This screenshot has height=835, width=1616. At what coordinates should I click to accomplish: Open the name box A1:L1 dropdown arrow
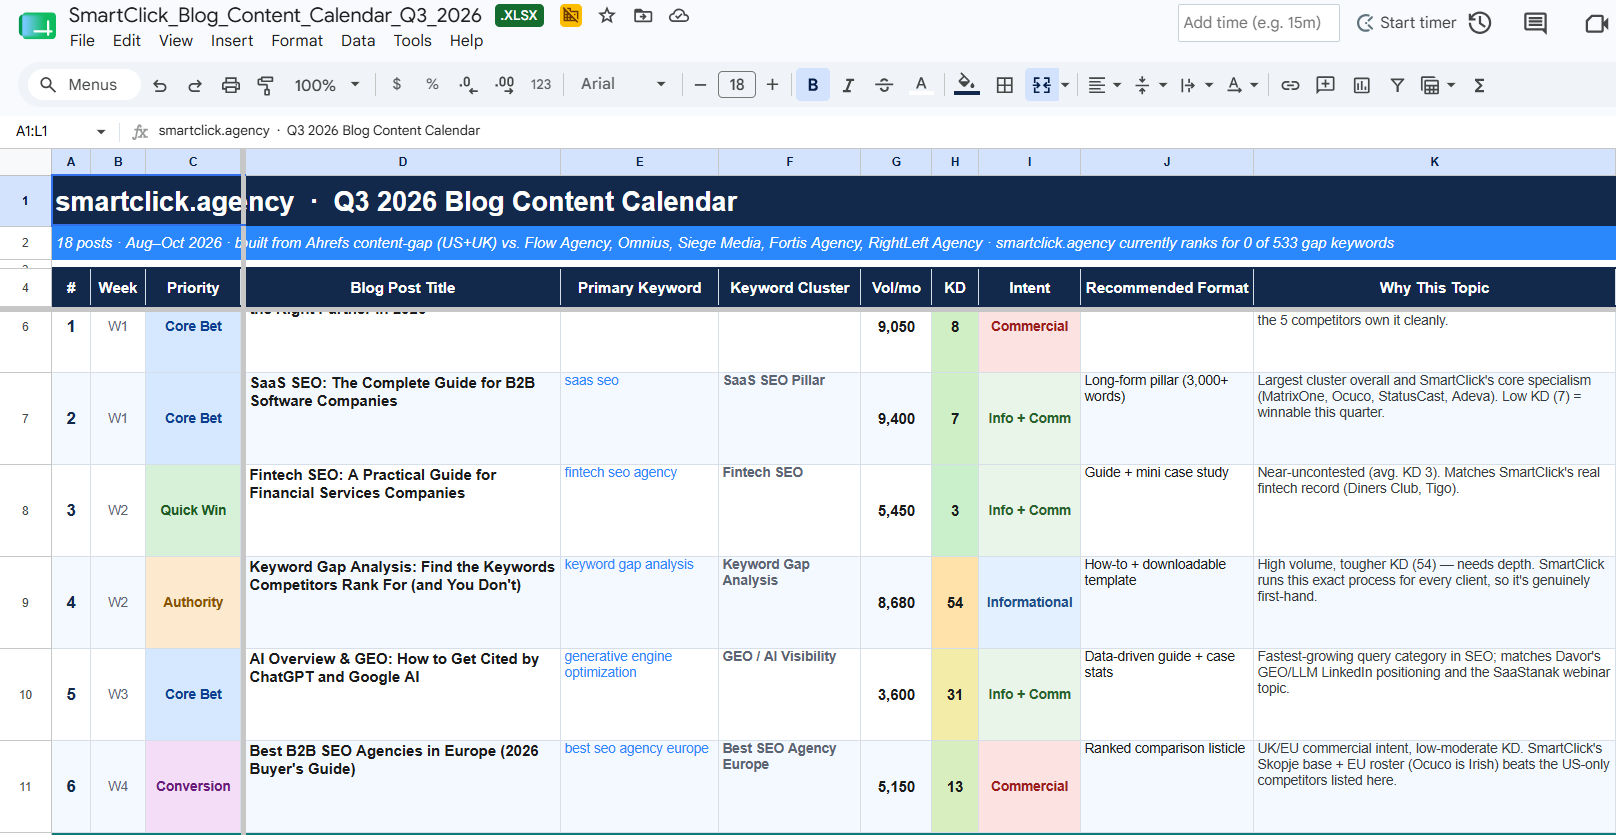101,131
